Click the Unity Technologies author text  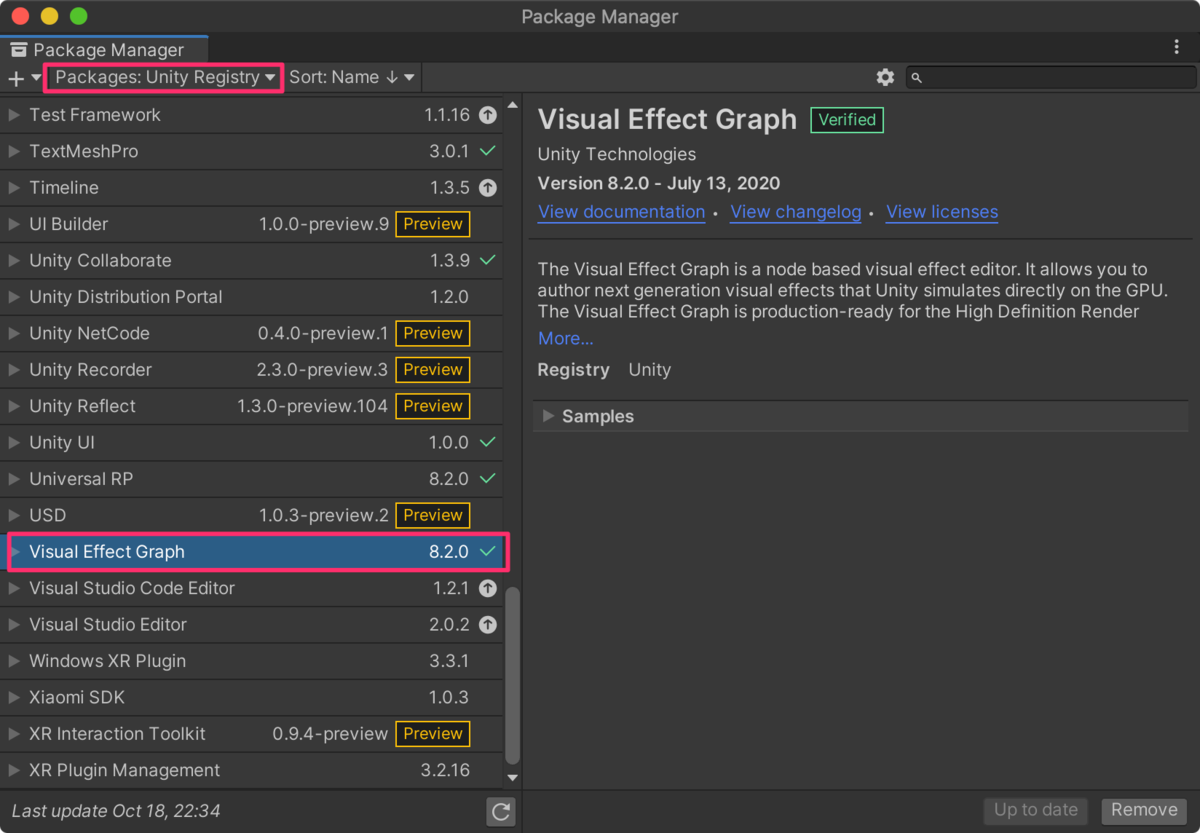tap(617, 154)
